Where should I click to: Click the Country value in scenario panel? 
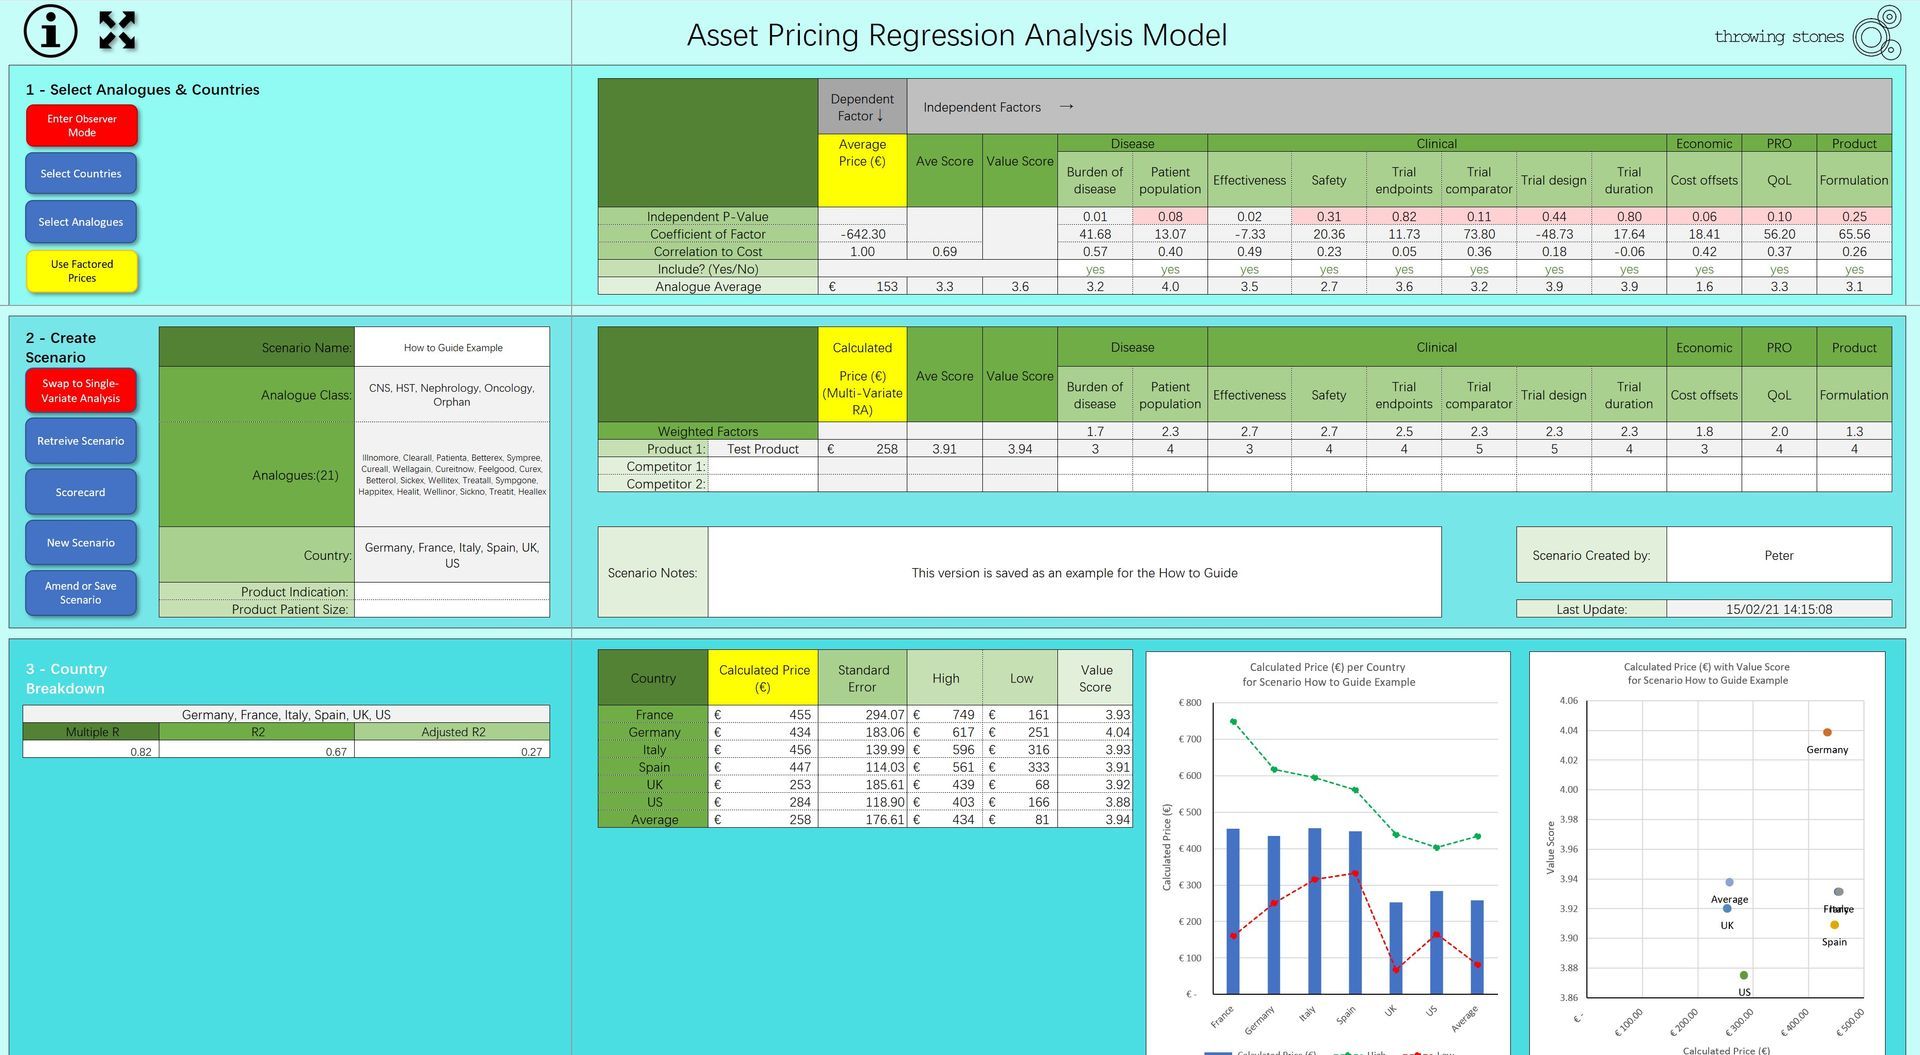(452, 555)
